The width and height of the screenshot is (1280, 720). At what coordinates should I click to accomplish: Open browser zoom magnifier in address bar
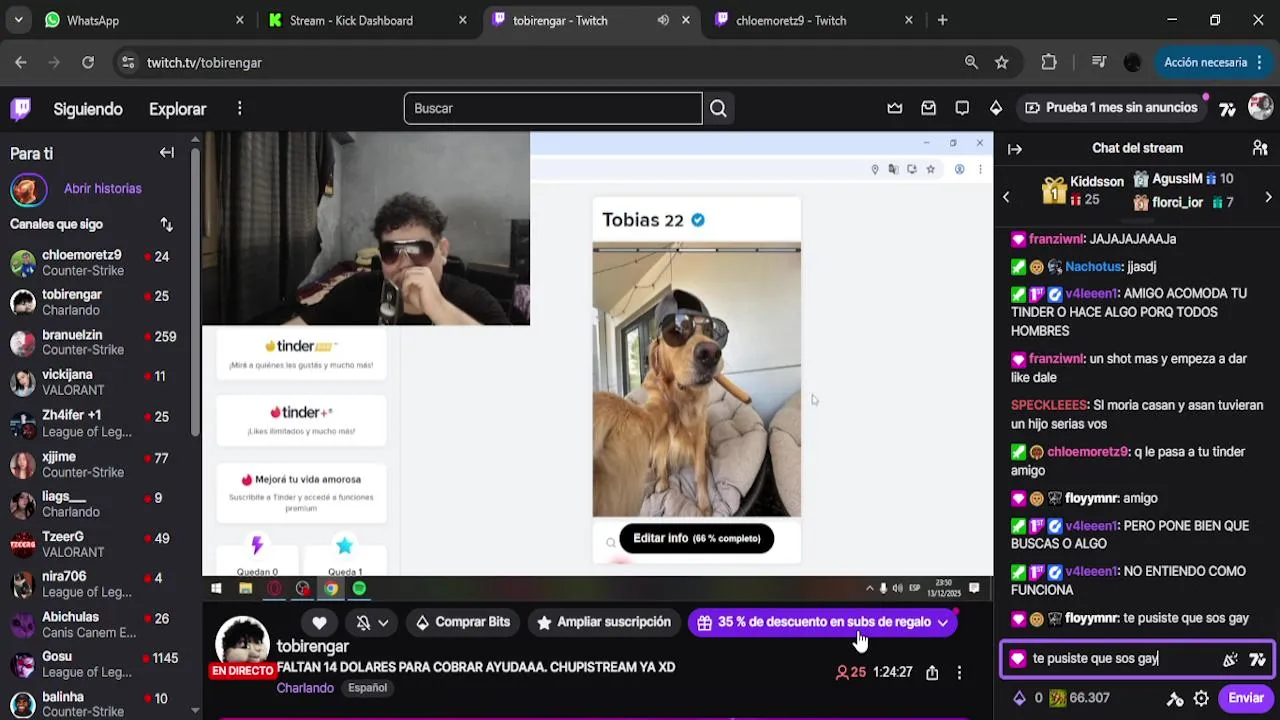click(971, 62)
